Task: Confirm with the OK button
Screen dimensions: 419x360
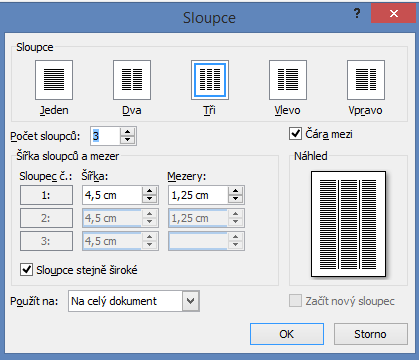Action: click(x=287, y=334)
